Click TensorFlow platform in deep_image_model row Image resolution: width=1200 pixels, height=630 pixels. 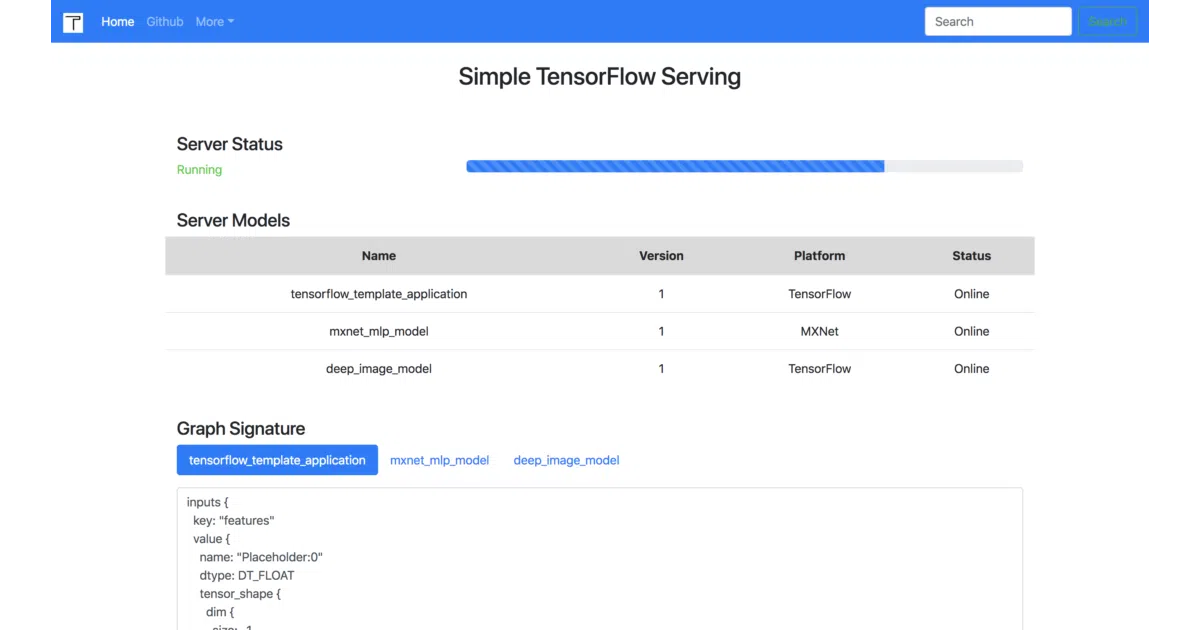pos(820,368)
